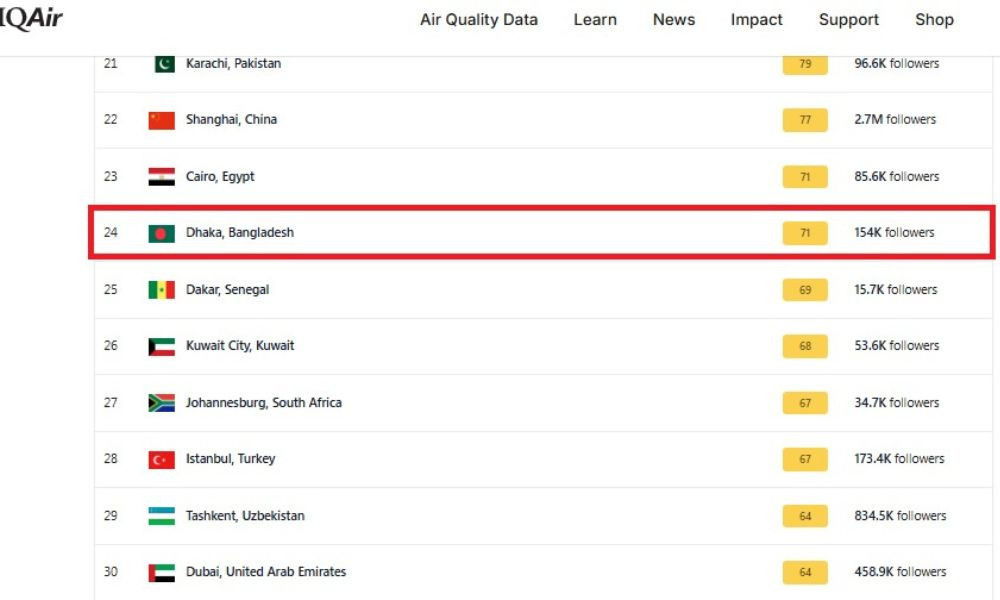Click the AQI 64 badge for Dubai

[805, 572]
